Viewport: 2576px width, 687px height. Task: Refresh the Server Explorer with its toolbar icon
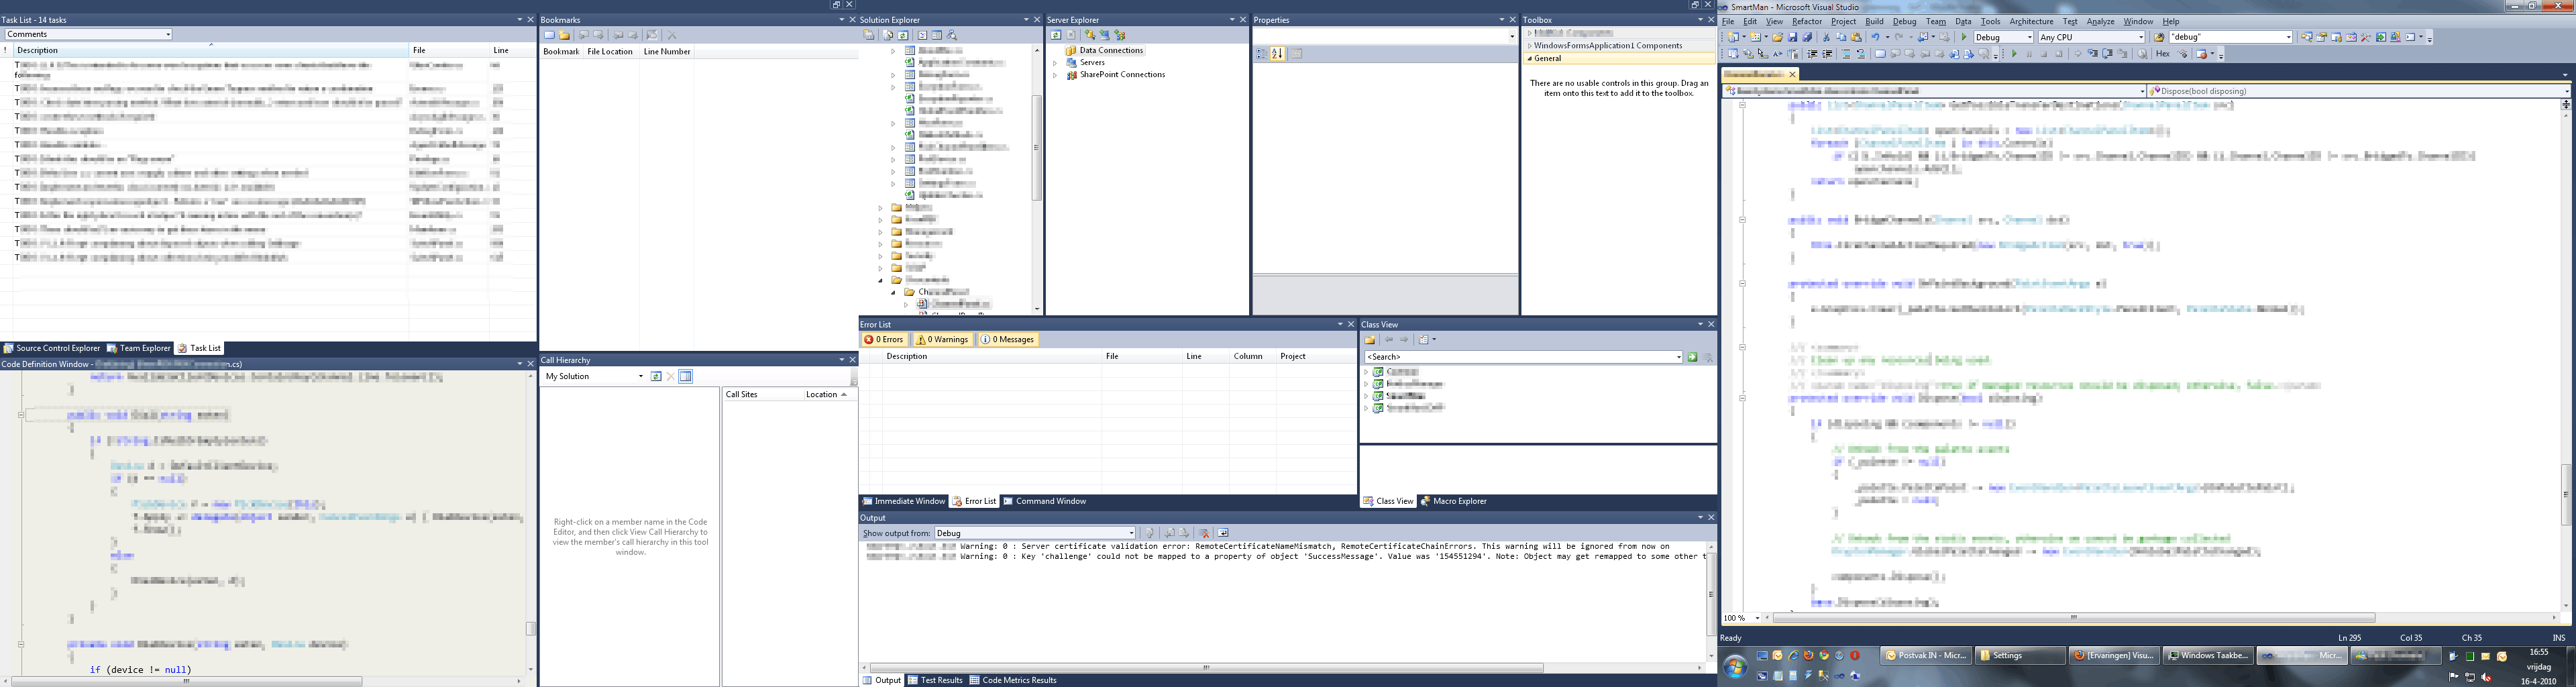[1056, 35]
